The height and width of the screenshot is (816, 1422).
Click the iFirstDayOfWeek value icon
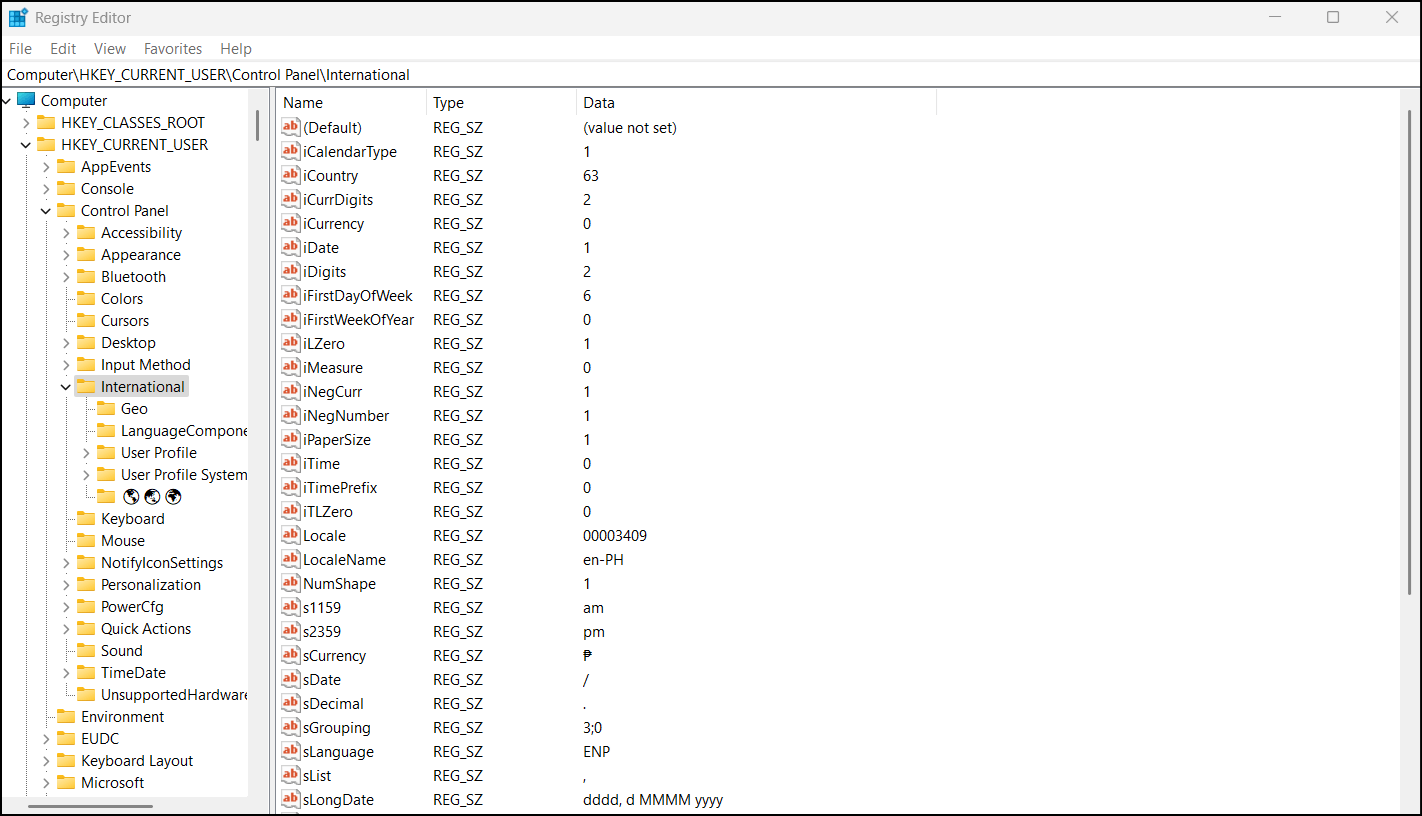291,295
